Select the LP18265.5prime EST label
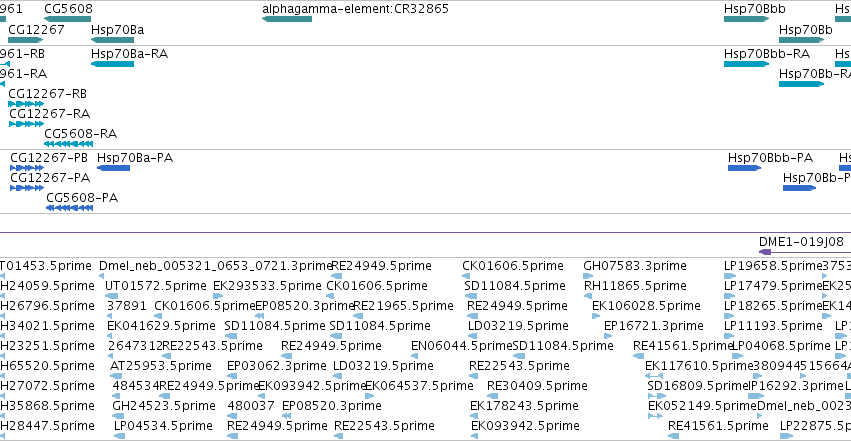Viewport: 851px width, 441px height. [x=773, y=306]
